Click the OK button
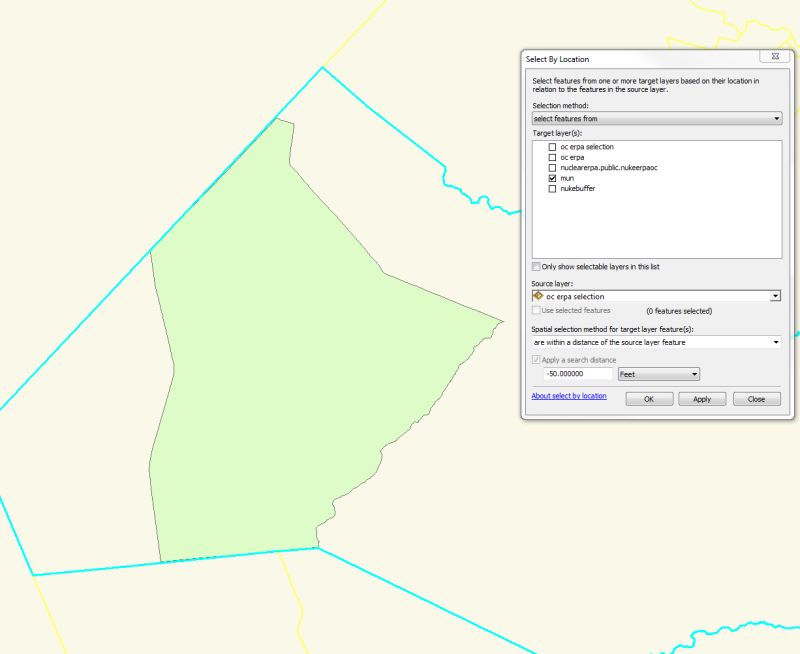The height and width of the screenshot is (654, 800). pos(649,399)
